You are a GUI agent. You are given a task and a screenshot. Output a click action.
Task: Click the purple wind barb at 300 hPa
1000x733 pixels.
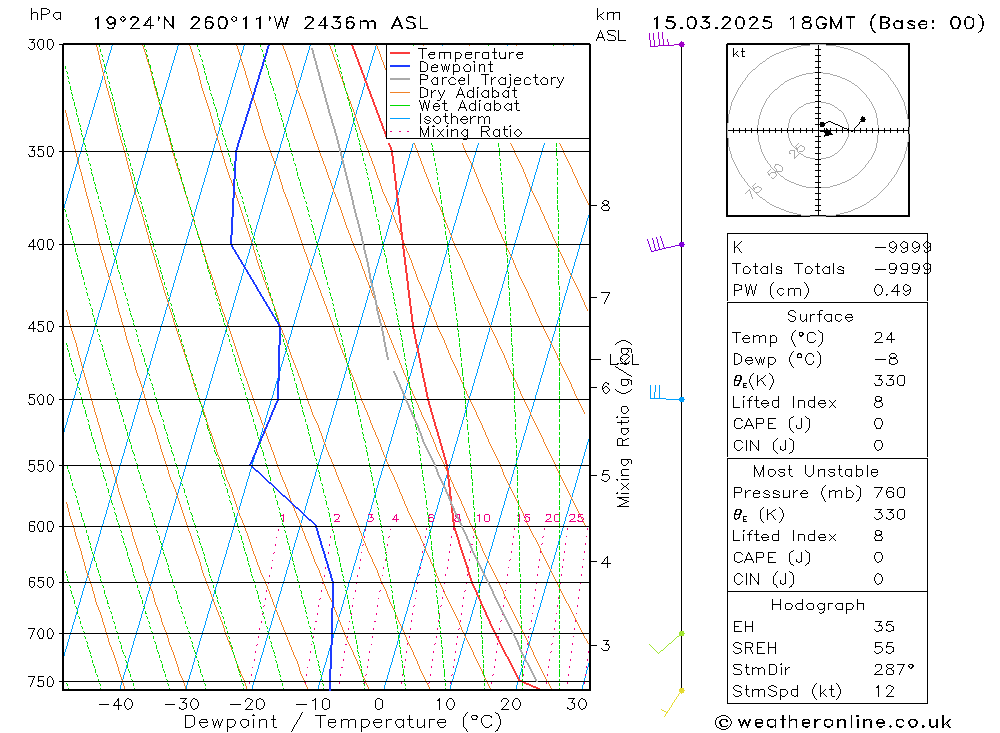click(x=666, y=40)
